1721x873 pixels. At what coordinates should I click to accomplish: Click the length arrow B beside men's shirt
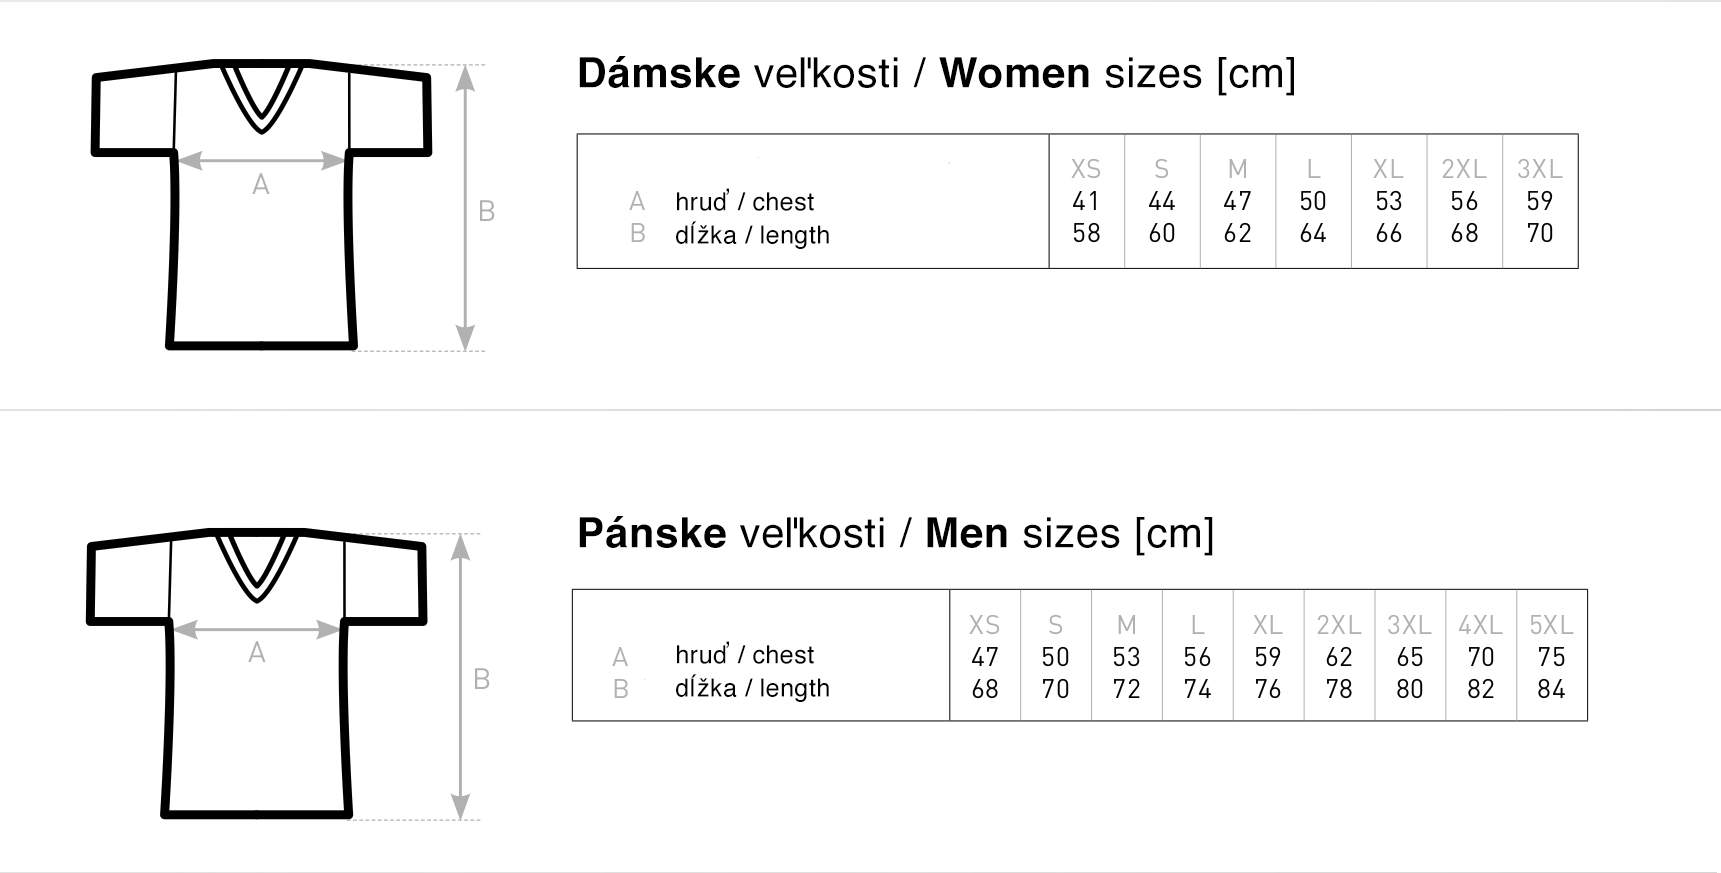(x=460, y=677)
